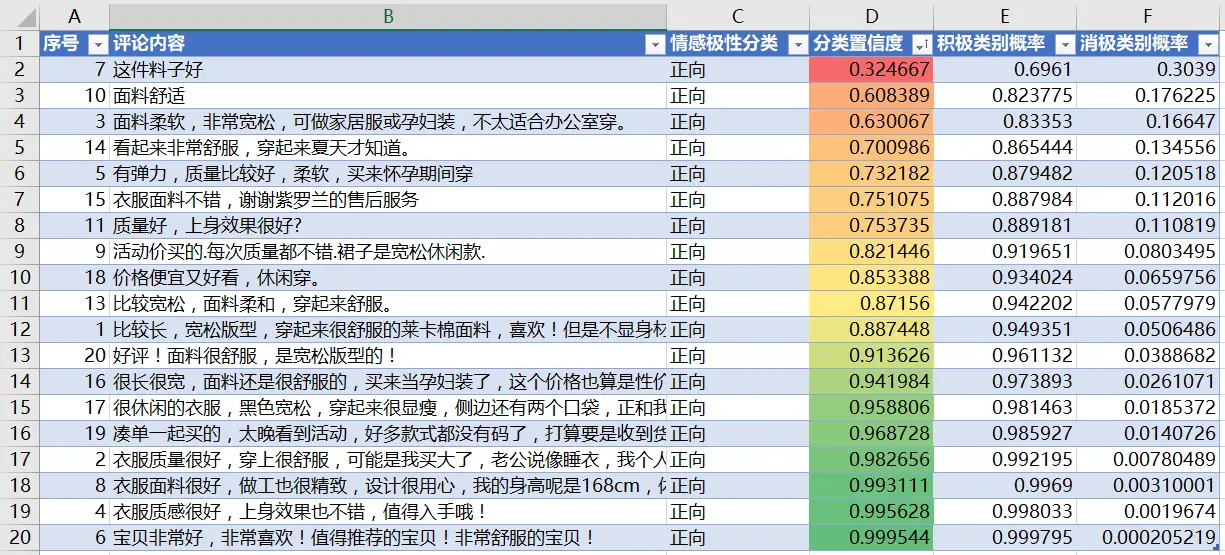The height and width of the screenshot is (555, 1225).
Task: Select row 11 header
Action: click(x=20, y=304)
